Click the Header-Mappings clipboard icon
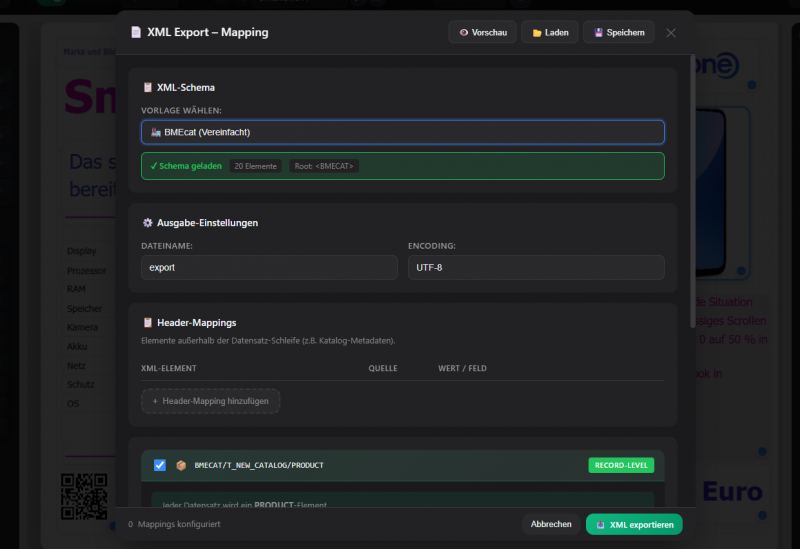The height and width of the screenshot is (549, 800). pyautogui.click(x=148, y=322)
